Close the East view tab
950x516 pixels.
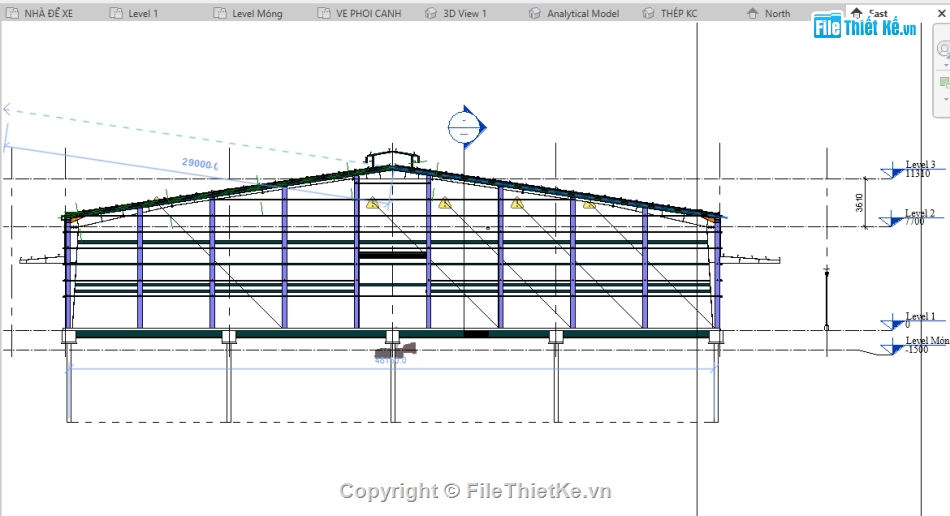point(942,13)
